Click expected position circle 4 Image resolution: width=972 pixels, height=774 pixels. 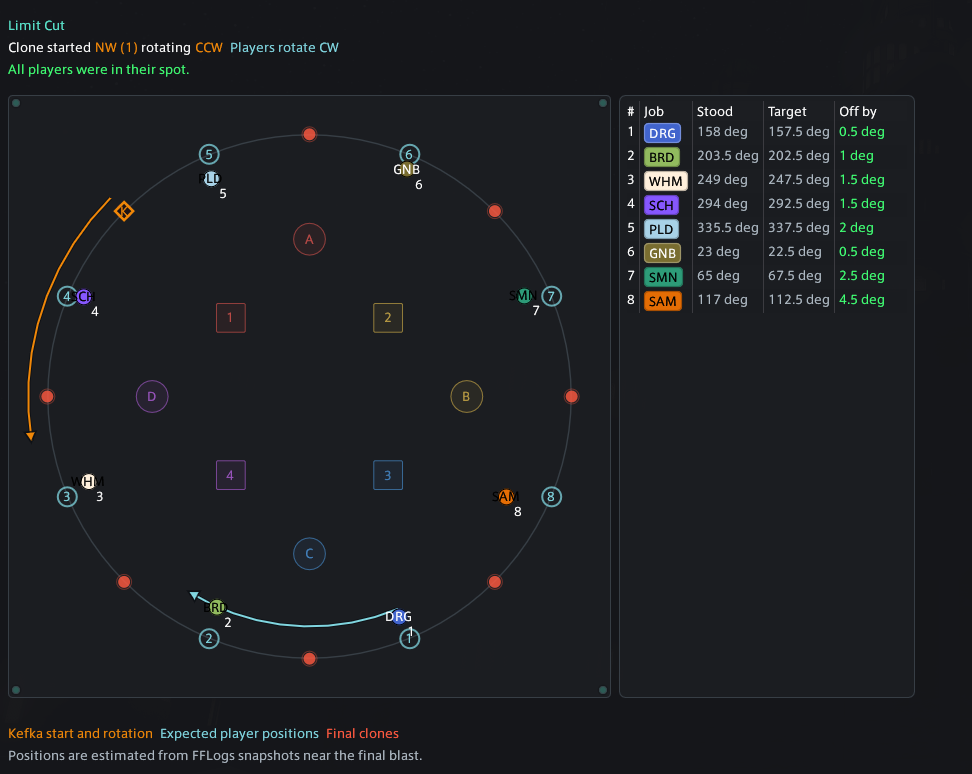point(67,296)
